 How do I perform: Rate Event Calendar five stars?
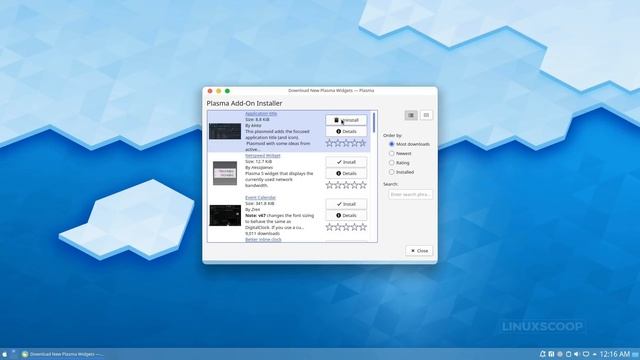pos(362,227)
